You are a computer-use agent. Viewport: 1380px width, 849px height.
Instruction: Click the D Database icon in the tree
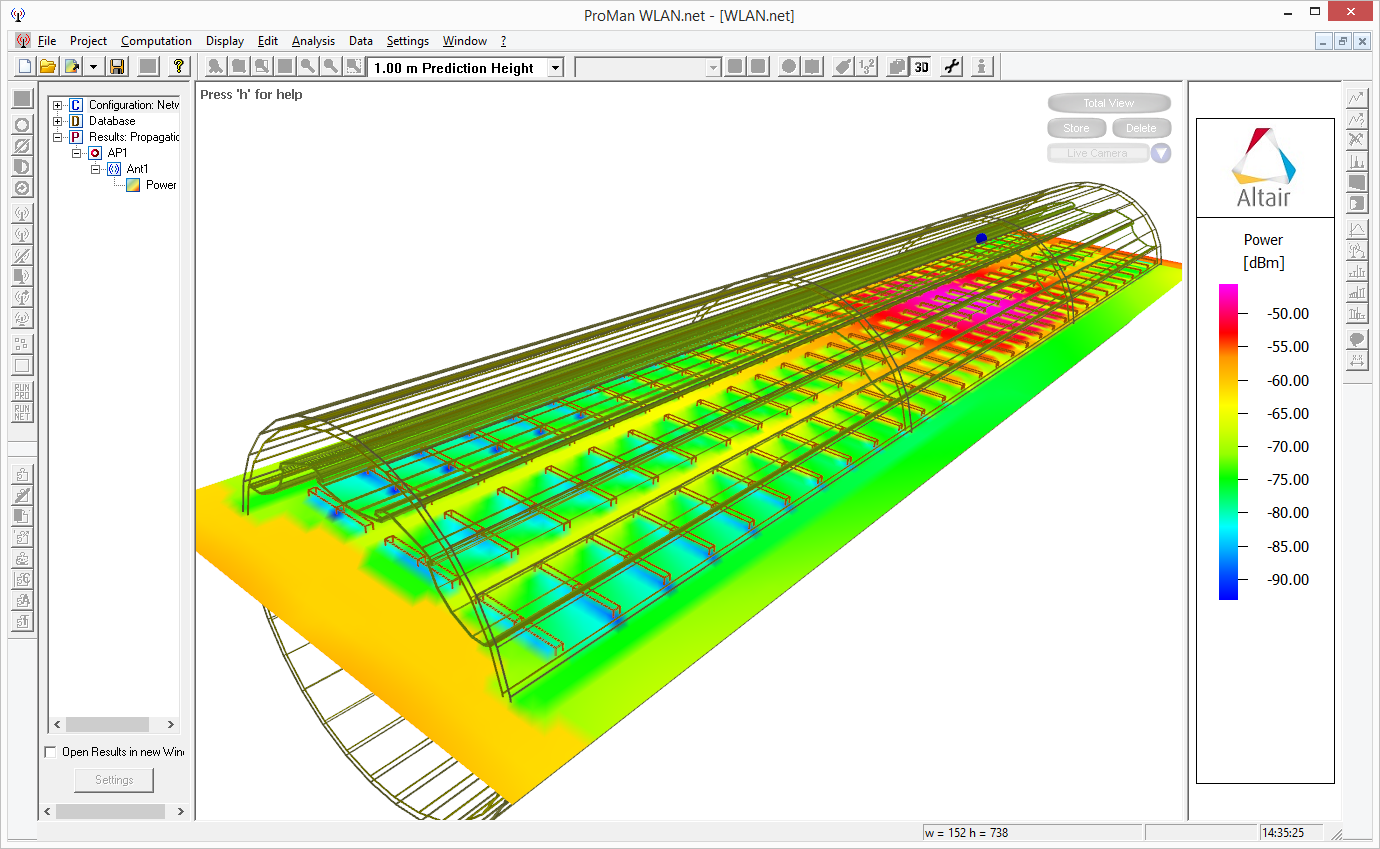(76, 121)
